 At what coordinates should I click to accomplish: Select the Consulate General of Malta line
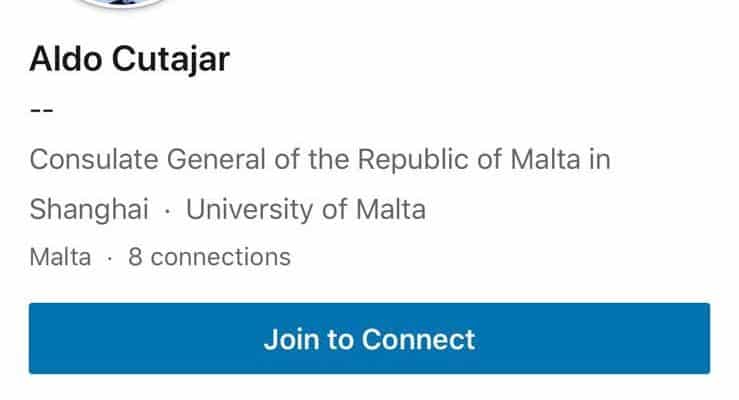point(320,160)
